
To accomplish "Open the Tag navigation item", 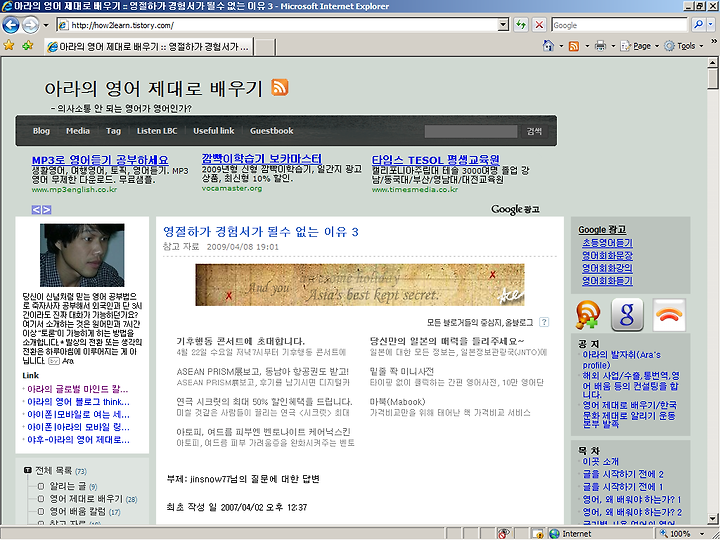I will 113,131.
